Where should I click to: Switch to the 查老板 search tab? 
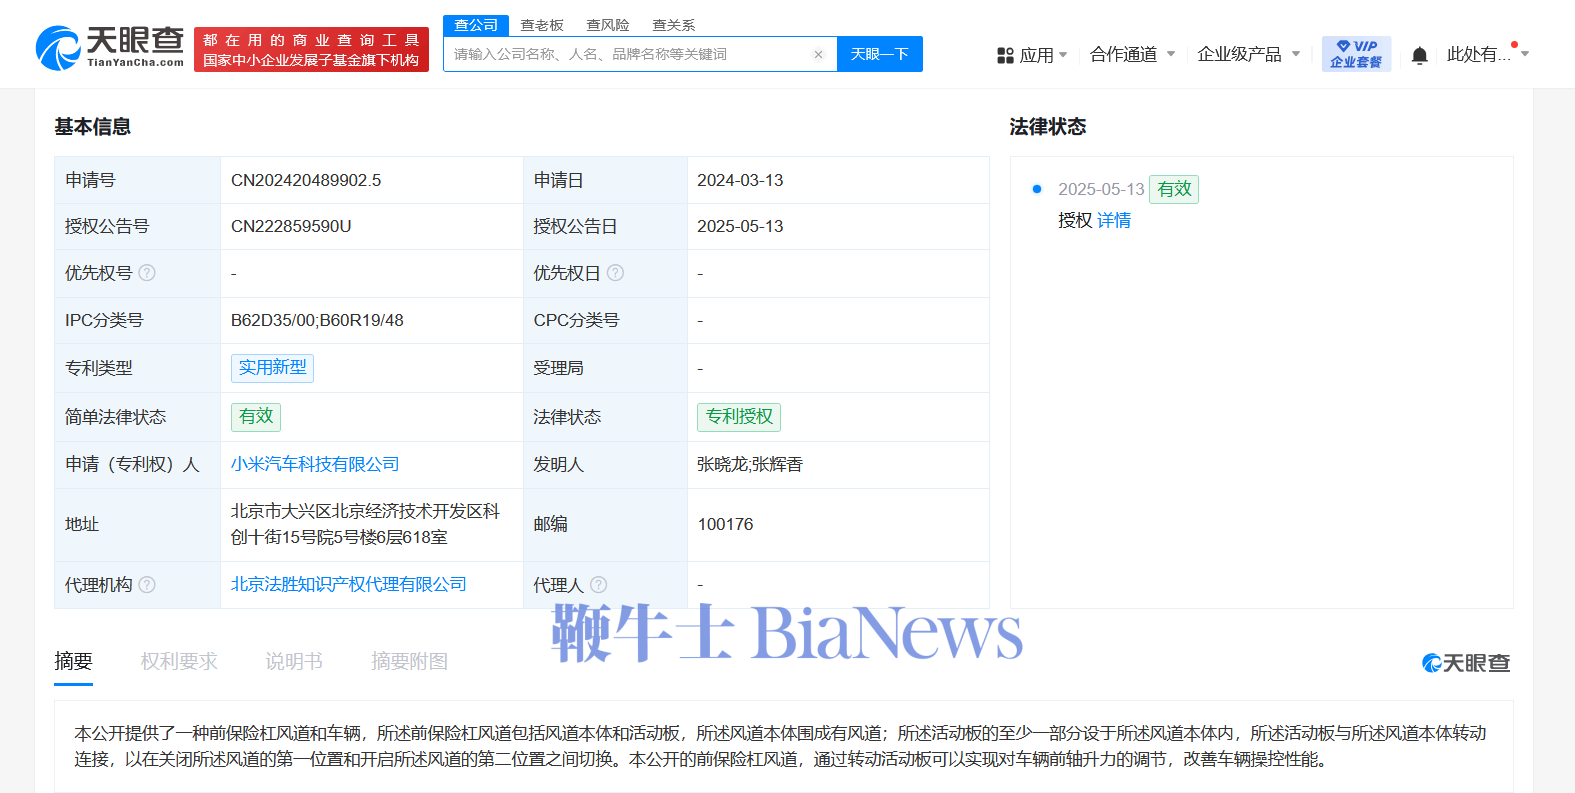pyautogui.click(x=542, y=25)
